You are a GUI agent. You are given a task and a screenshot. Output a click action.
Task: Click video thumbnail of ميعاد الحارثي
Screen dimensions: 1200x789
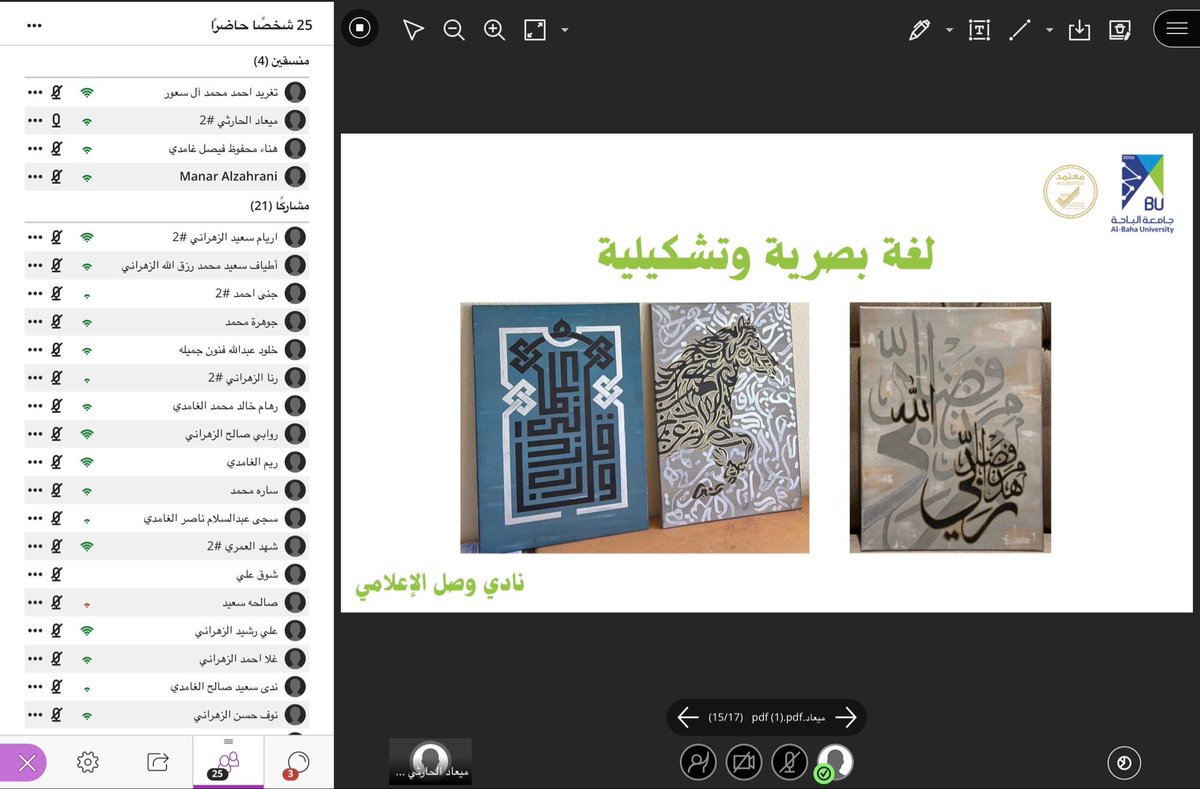point(430,761)
